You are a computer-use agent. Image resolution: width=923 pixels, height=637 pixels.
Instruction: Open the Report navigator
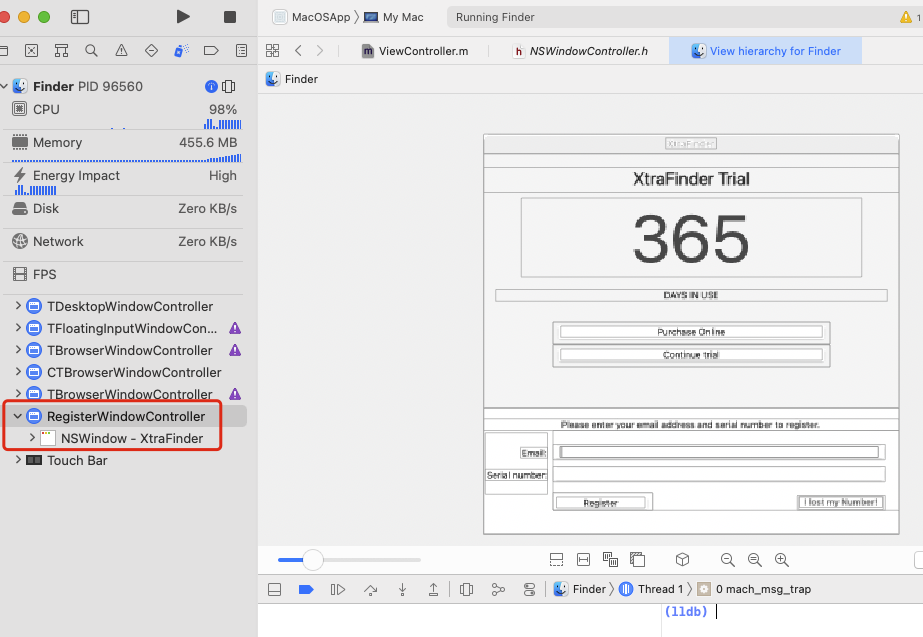(241, 51)
